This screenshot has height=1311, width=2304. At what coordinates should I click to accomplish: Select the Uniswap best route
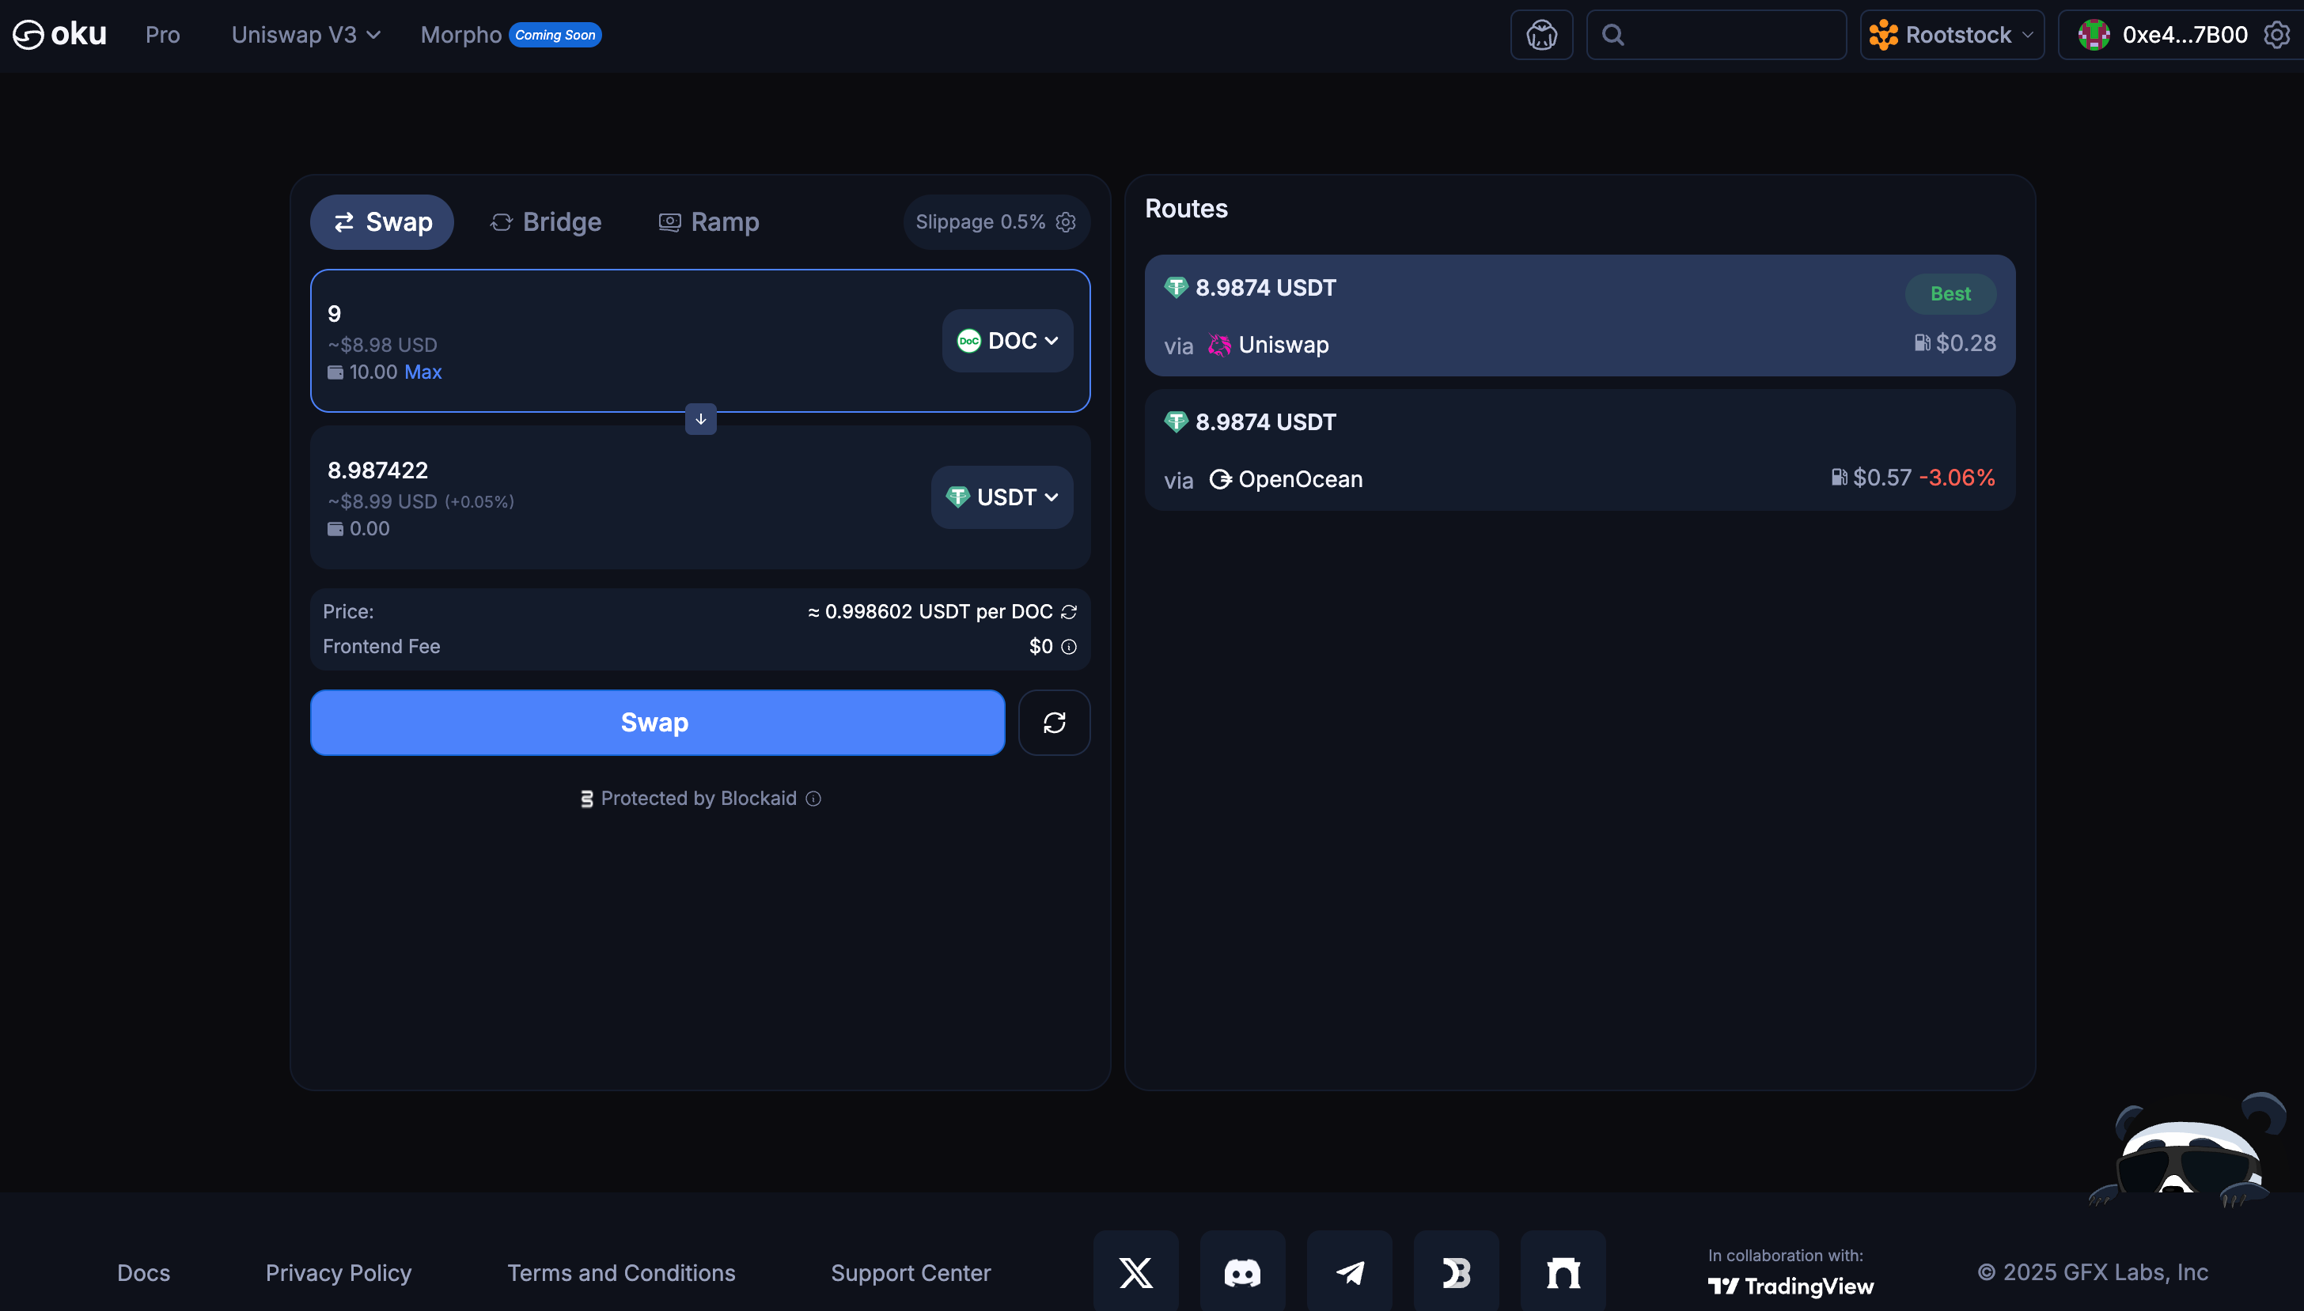(x=1579, y=315)
